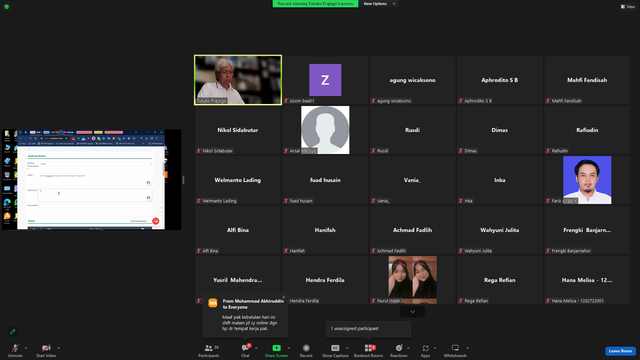Select Frengki Banjarnahor participant tile
This screenshot has height=360, width=640.
(587, 230)
